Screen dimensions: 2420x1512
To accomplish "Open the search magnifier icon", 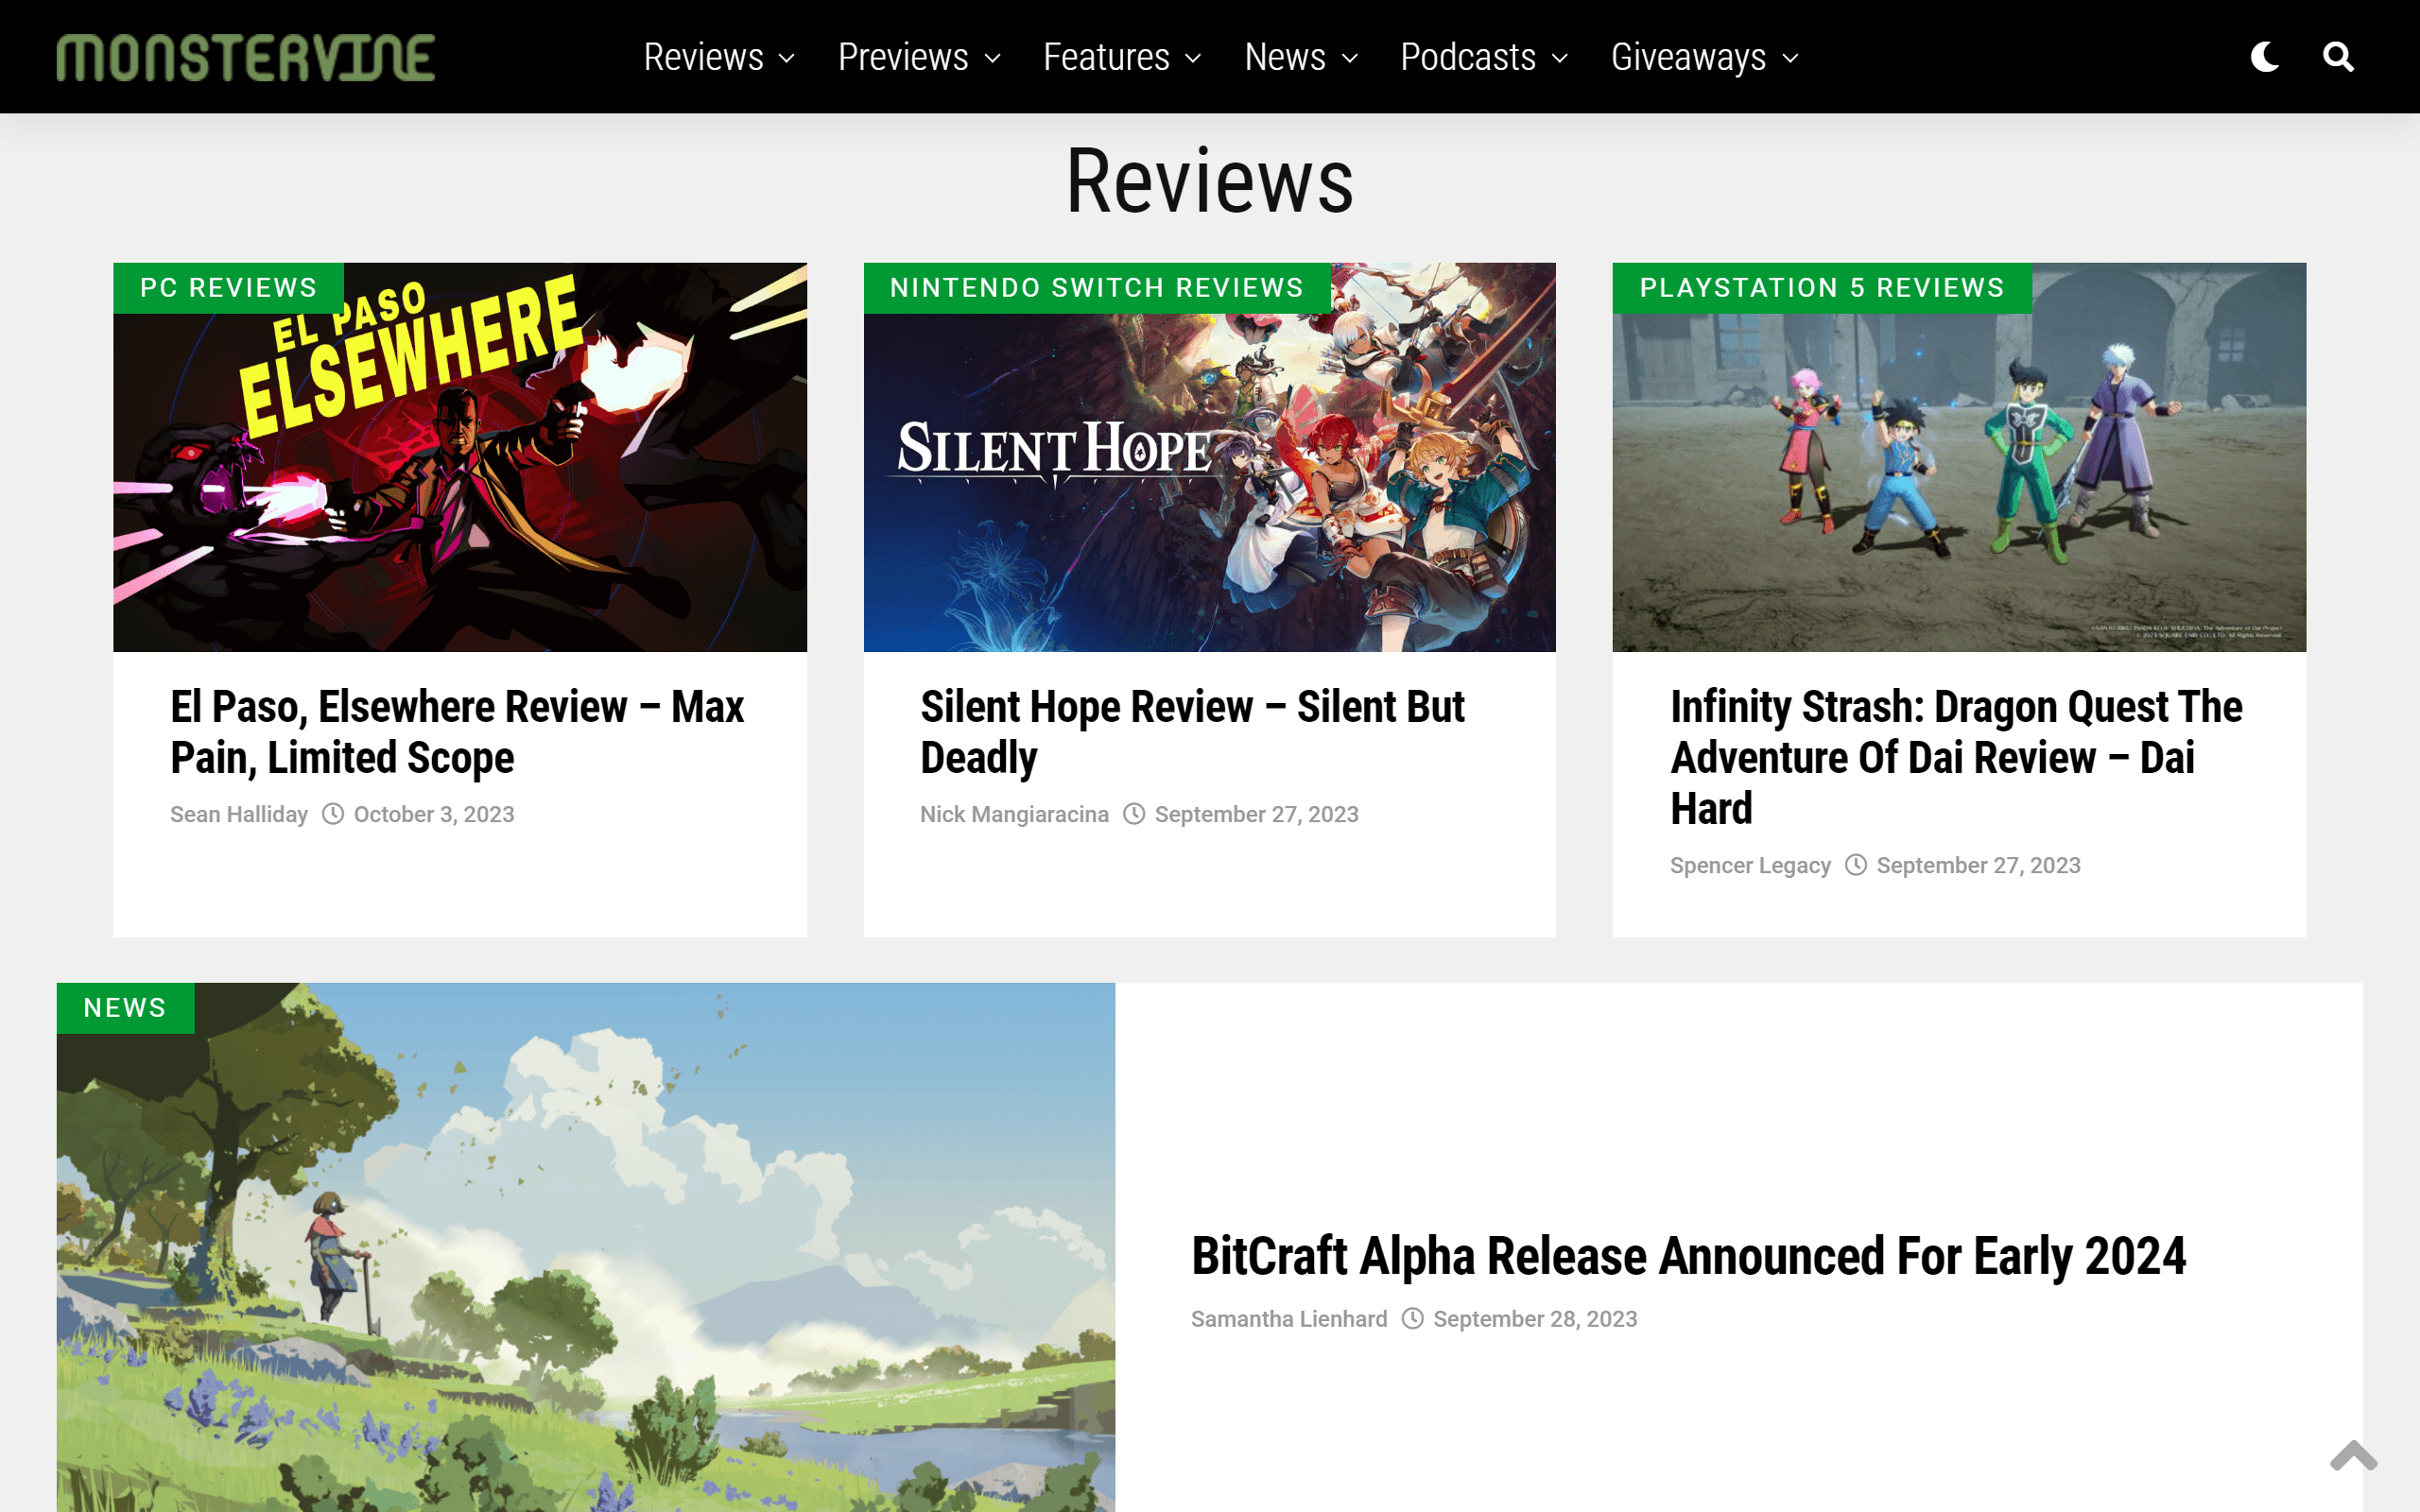I will pos(2337,57).
